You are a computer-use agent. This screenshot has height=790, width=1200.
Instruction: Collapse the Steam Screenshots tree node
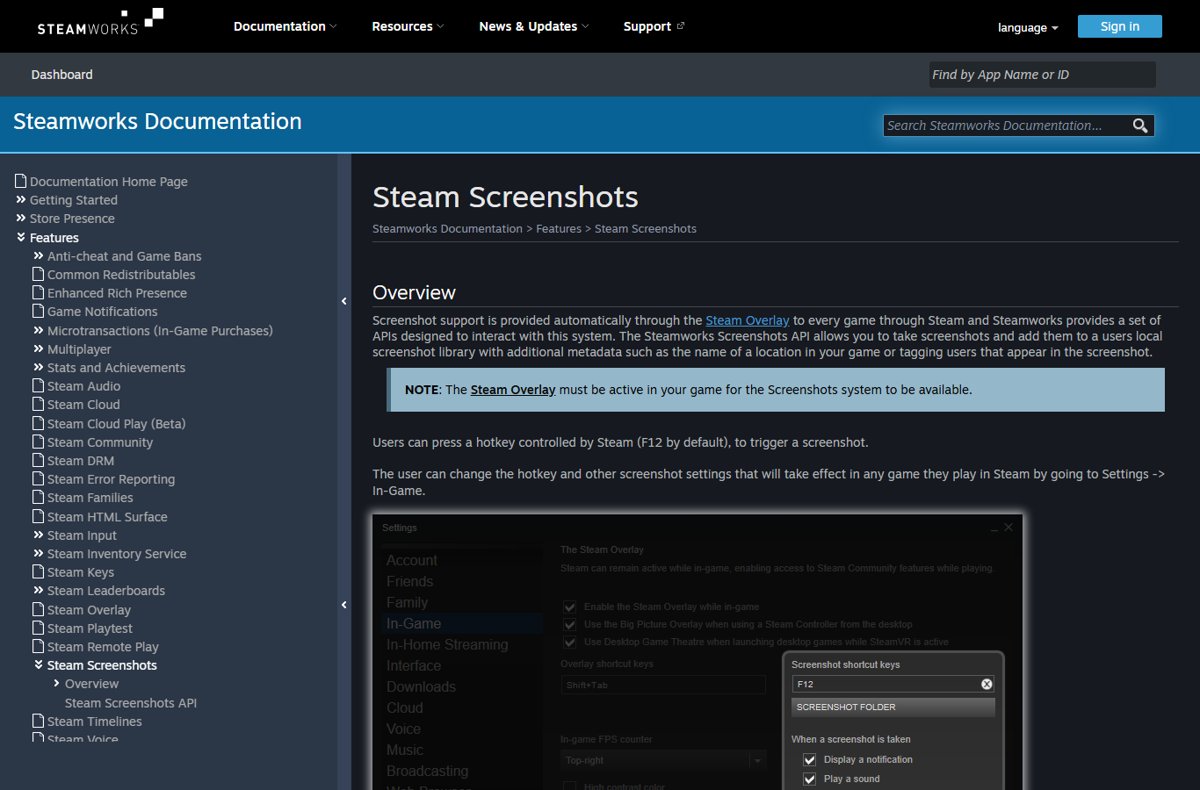39,665
